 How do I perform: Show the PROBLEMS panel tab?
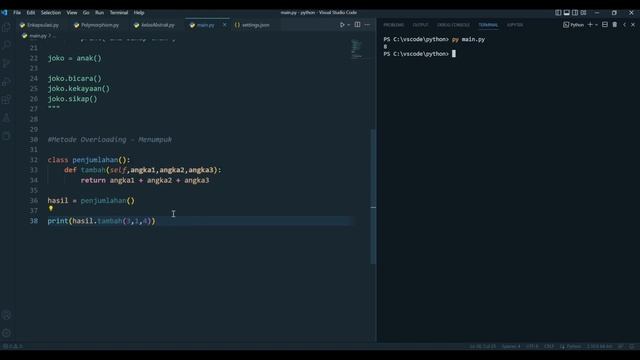tap(393, 25)
